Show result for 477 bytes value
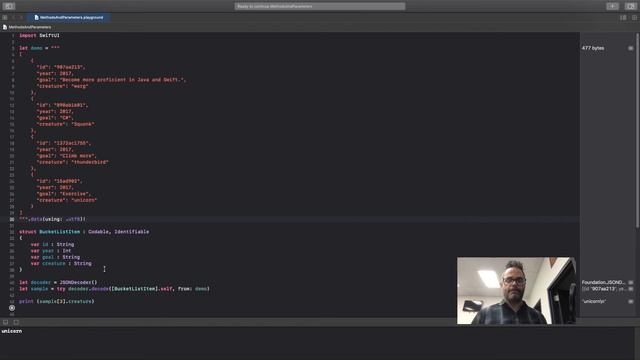Image resolution: width=640 pixels, height=360 pixels. point(631,48)
